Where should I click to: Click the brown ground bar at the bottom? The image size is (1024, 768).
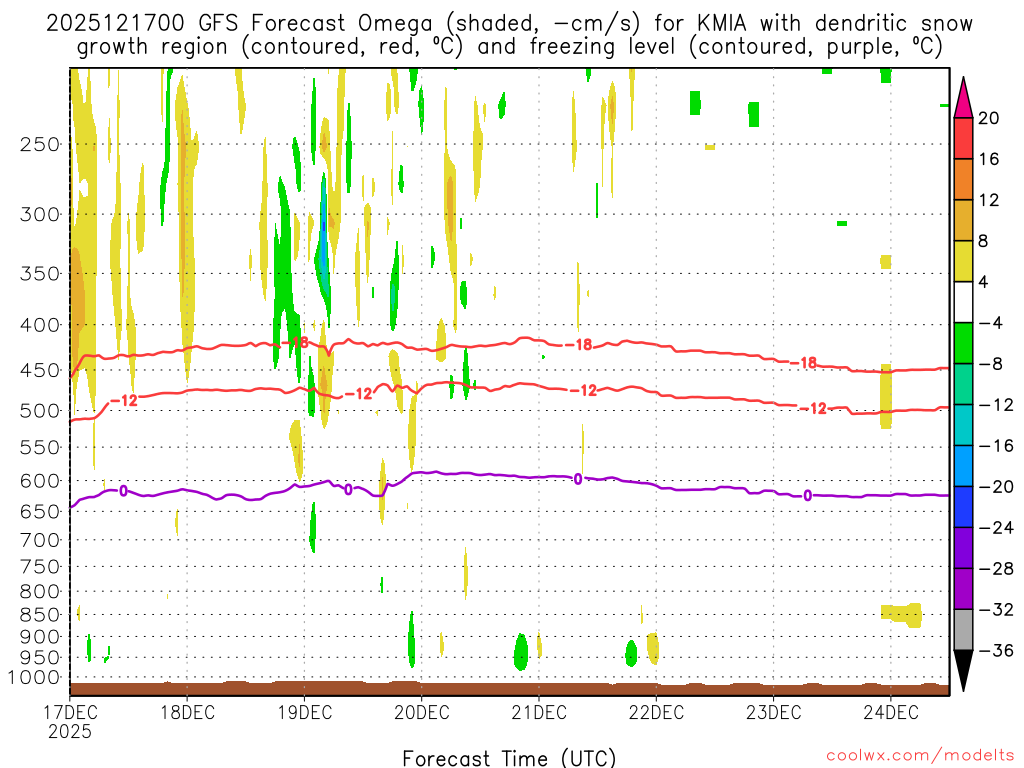[509, 688]
